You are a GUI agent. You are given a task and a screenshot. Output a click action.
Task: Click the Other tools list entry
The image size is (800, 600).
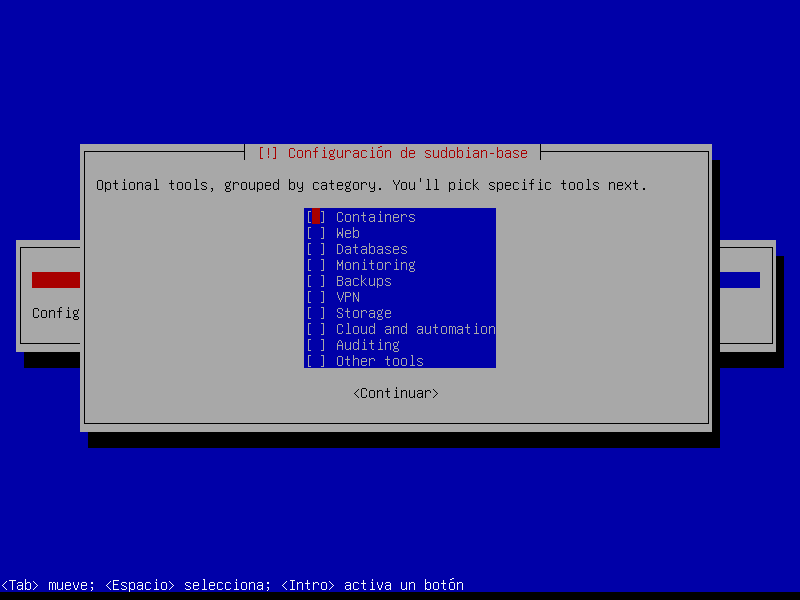pos(400,361)
